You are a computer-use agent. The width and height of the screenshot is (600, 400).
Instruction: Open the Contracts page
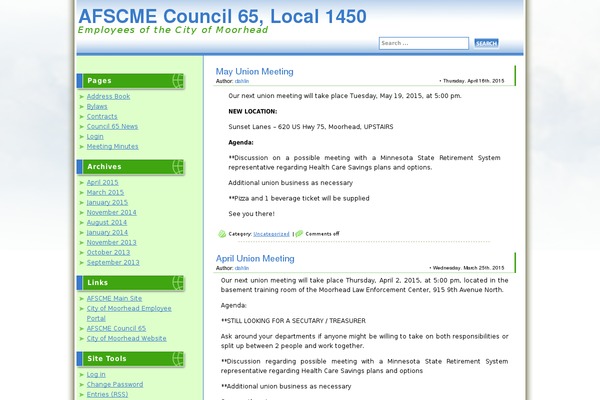coord(102,116)
